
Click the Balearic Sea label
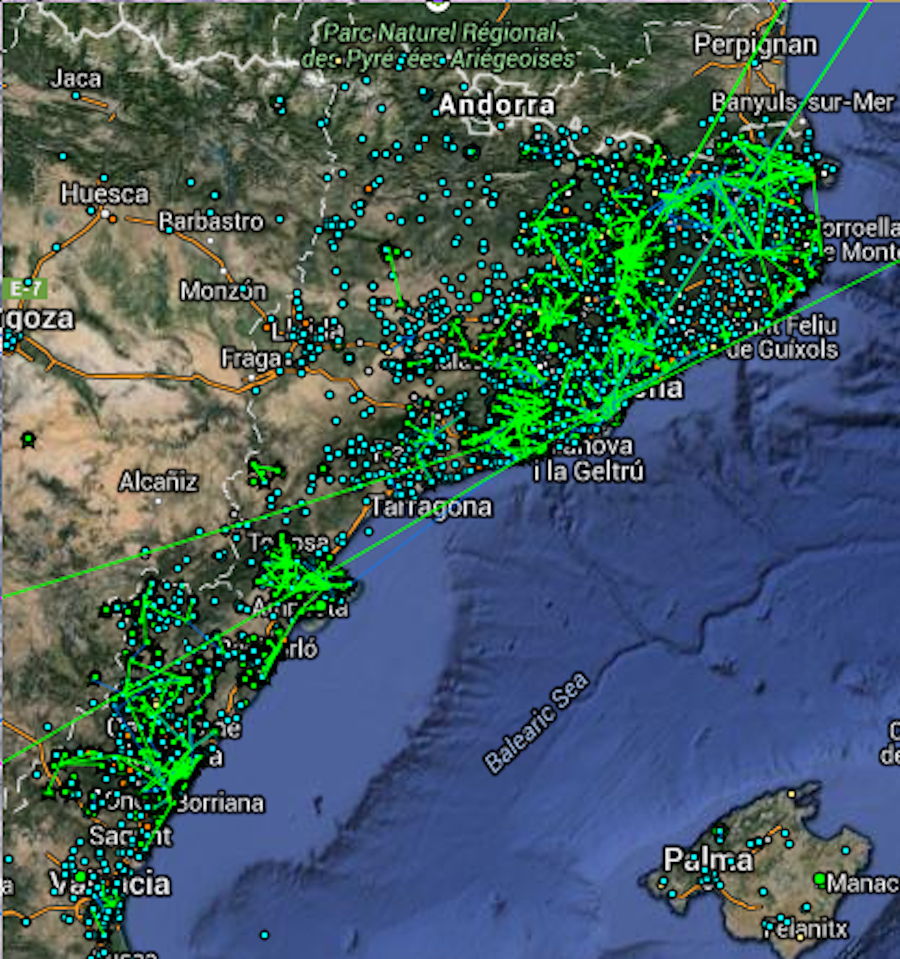(x=537, y=724)
